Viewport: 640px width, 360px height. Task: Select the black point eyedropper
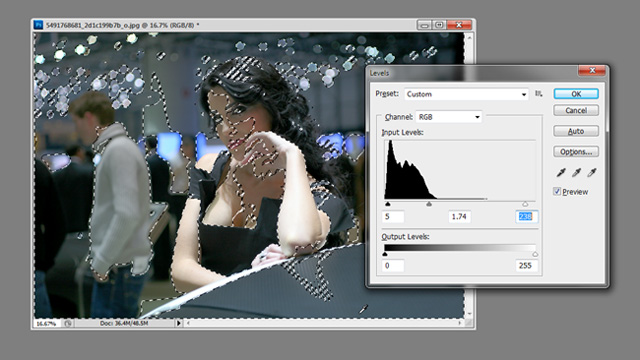(x=561, y=173)
